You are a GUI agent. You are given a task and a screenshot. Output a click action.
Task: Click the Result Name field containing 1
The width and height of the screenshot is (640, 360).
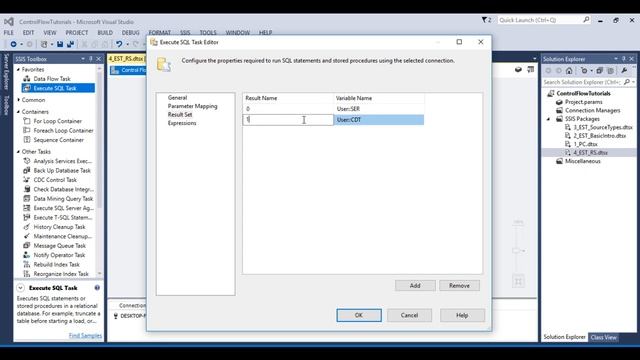point(288,120)
